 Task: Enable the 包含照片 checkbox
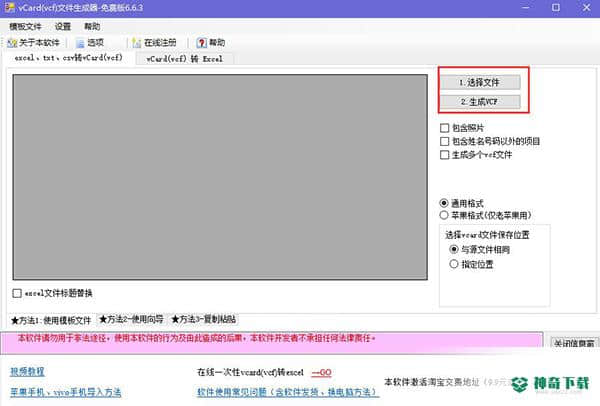[444, 128]
